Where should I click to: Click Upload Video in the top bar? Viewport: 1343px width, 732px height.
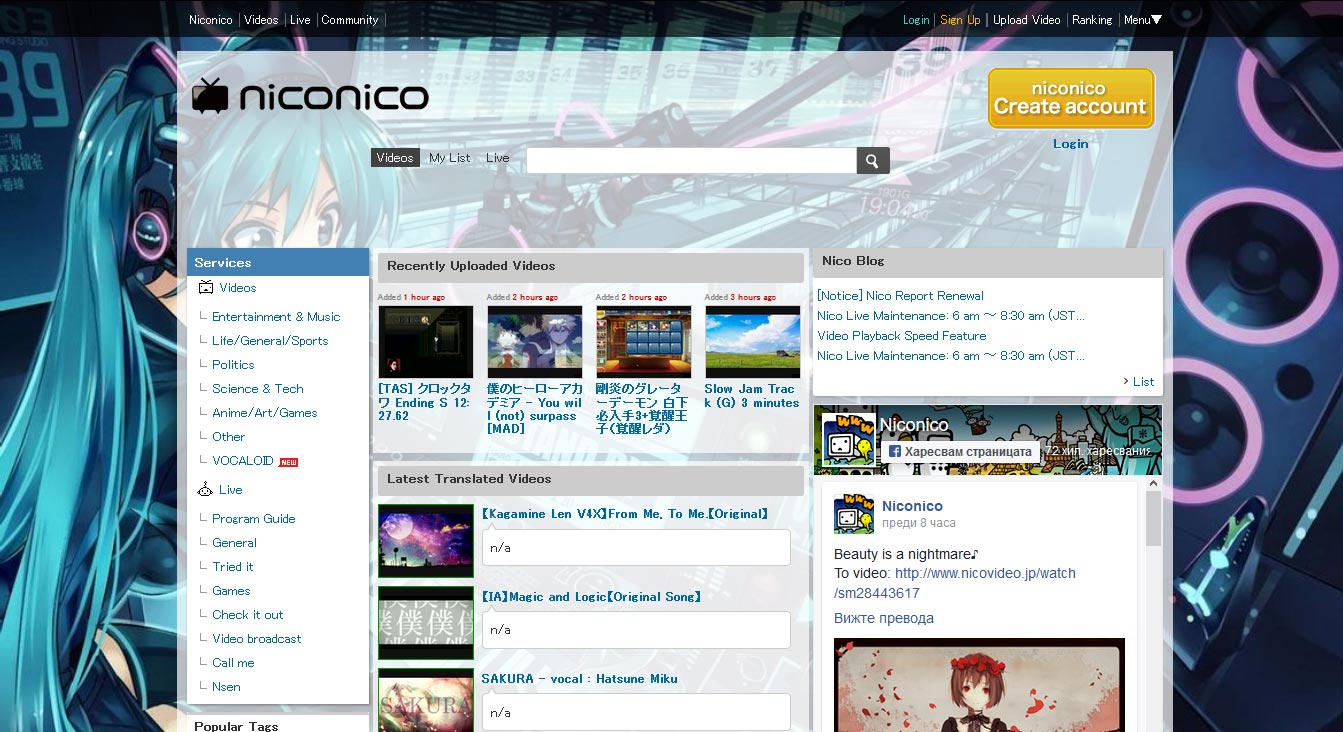[x=1026, y=20]
